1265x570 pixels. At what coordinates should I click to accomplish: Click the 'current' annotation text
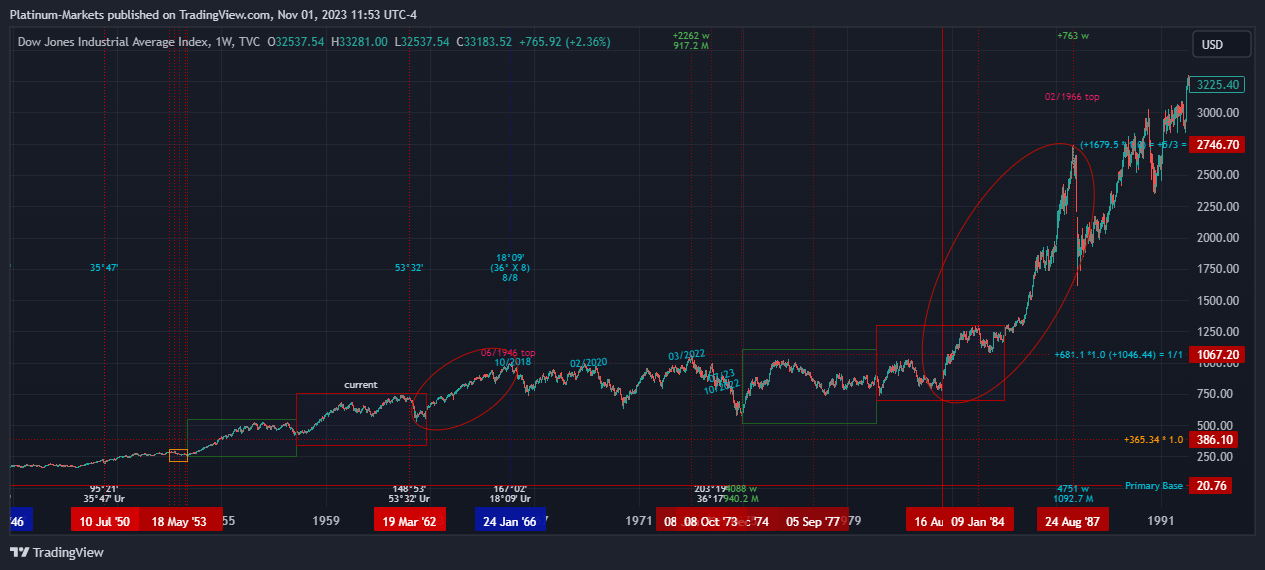361,385
